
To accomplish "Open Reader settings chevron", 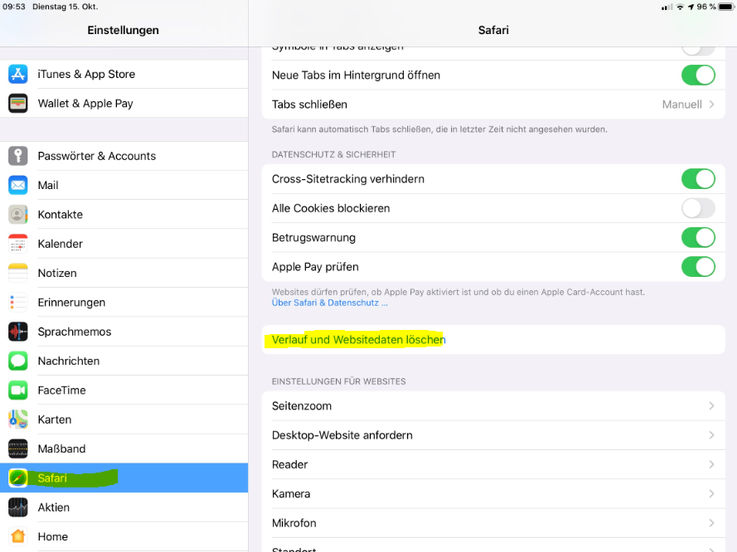I will (711, 465).
